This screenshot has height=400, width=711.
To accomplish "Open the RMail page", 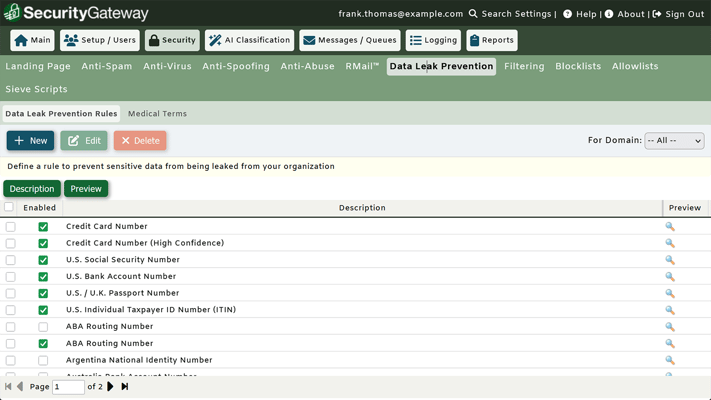I will click(x=362, y=66).
